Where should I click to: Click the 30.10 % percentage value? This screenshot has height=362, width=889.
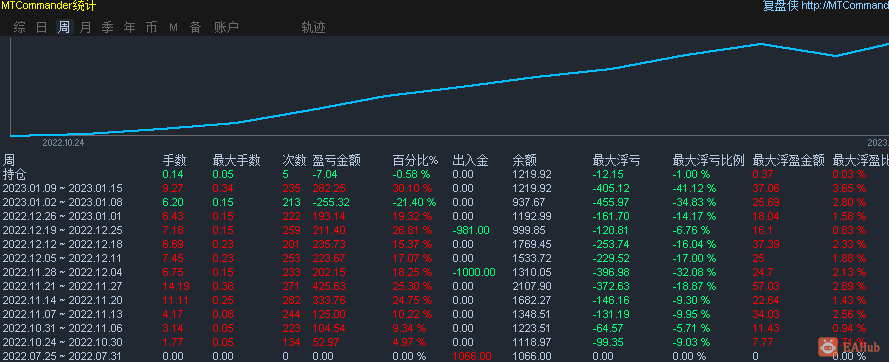412,188
